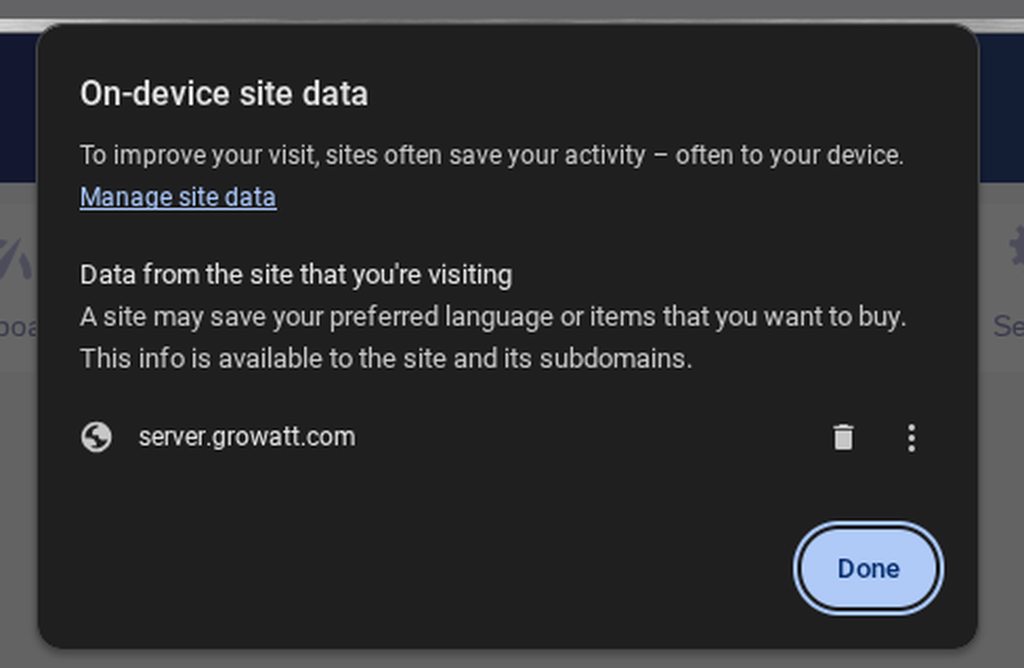1024x668 pixels.
Task: Click the cut-off "oa" label behind dialog
Action: point(16,326)
